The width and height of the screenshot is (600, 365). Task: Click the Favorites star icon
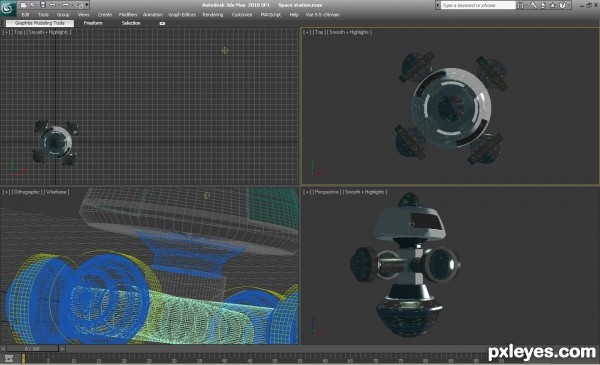tap(553, 5)
